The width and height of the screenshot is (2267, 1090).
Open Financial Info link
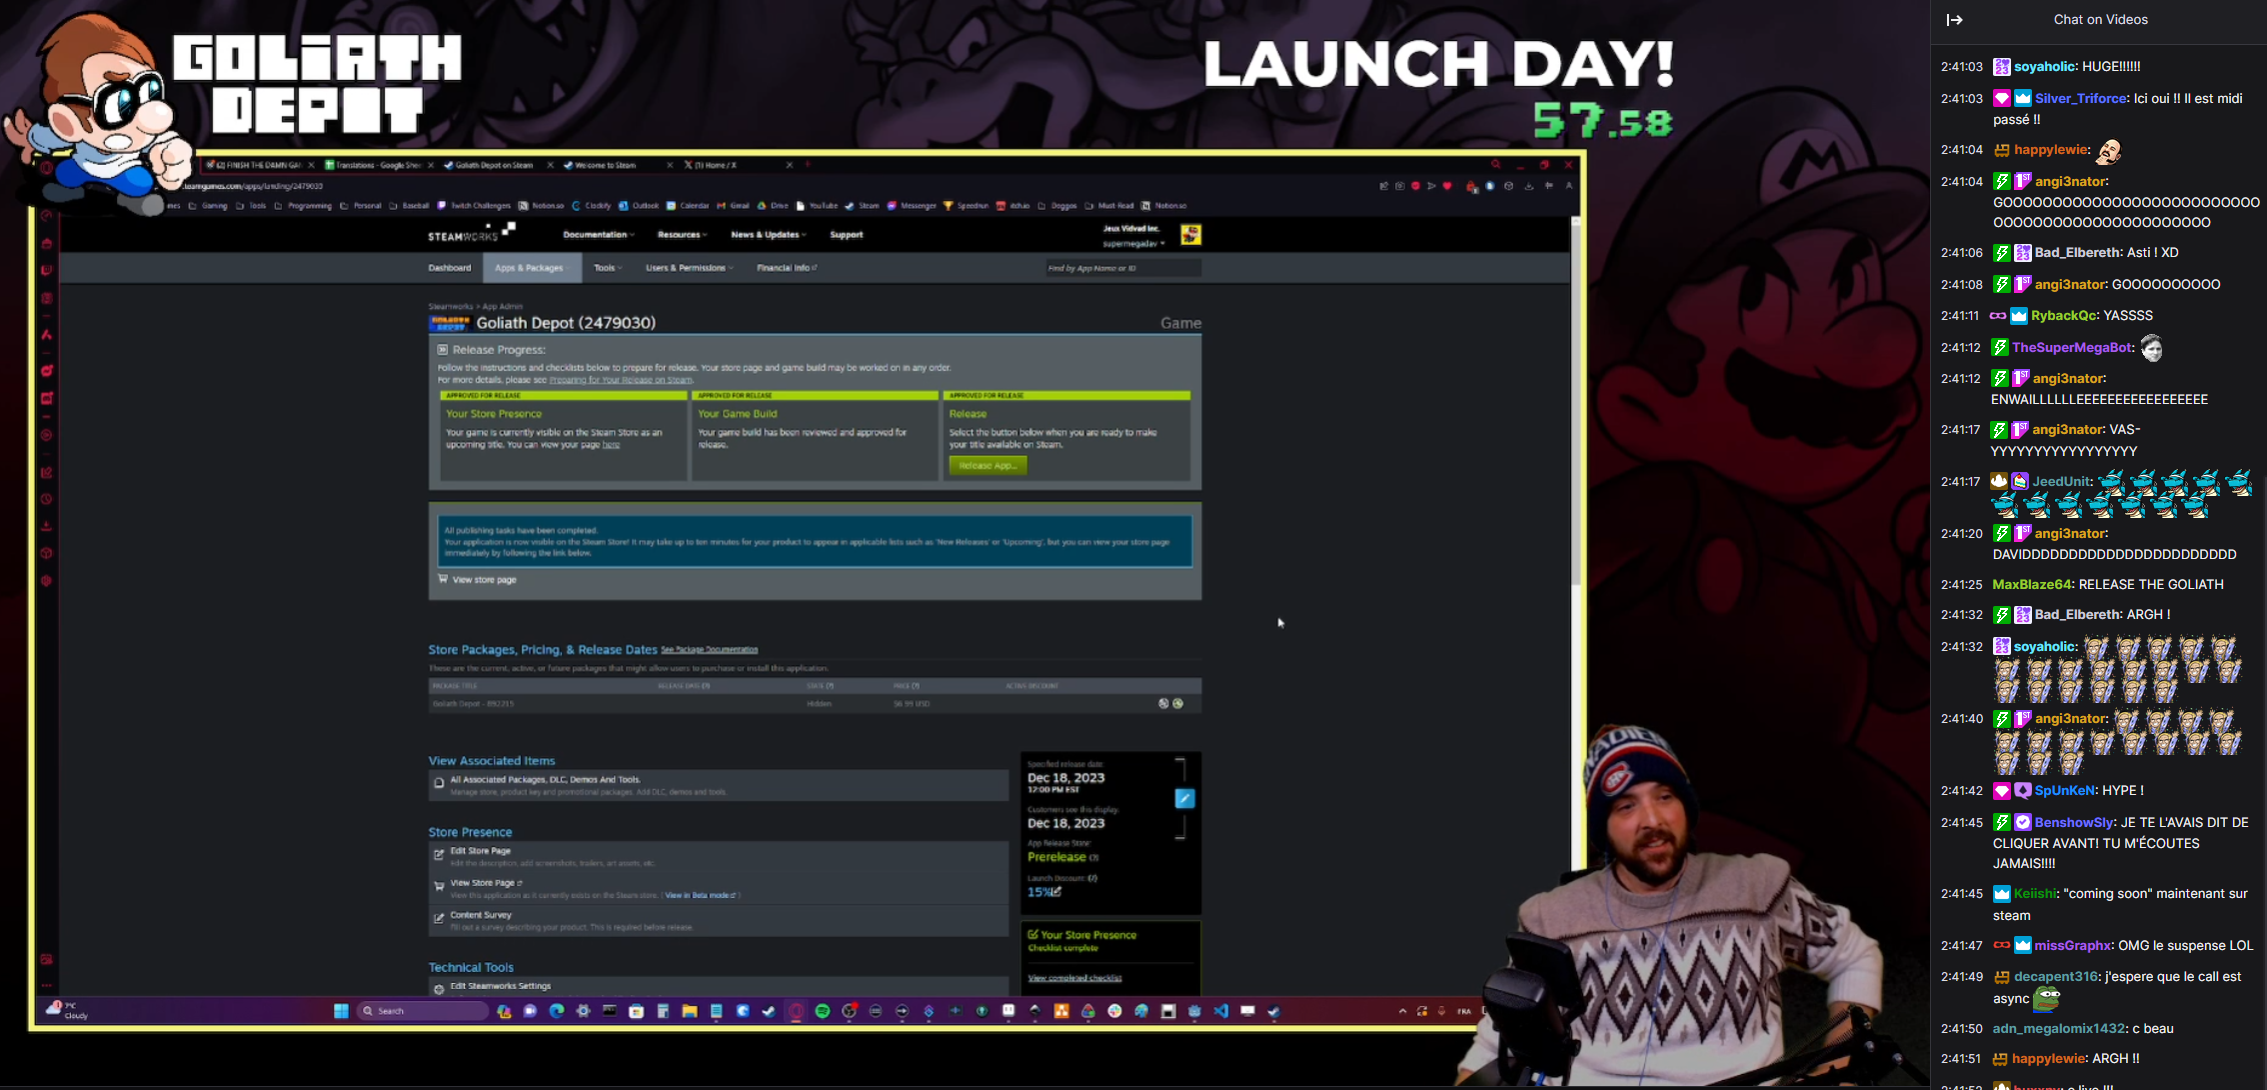pyautogui.click(x=786, y=268)
